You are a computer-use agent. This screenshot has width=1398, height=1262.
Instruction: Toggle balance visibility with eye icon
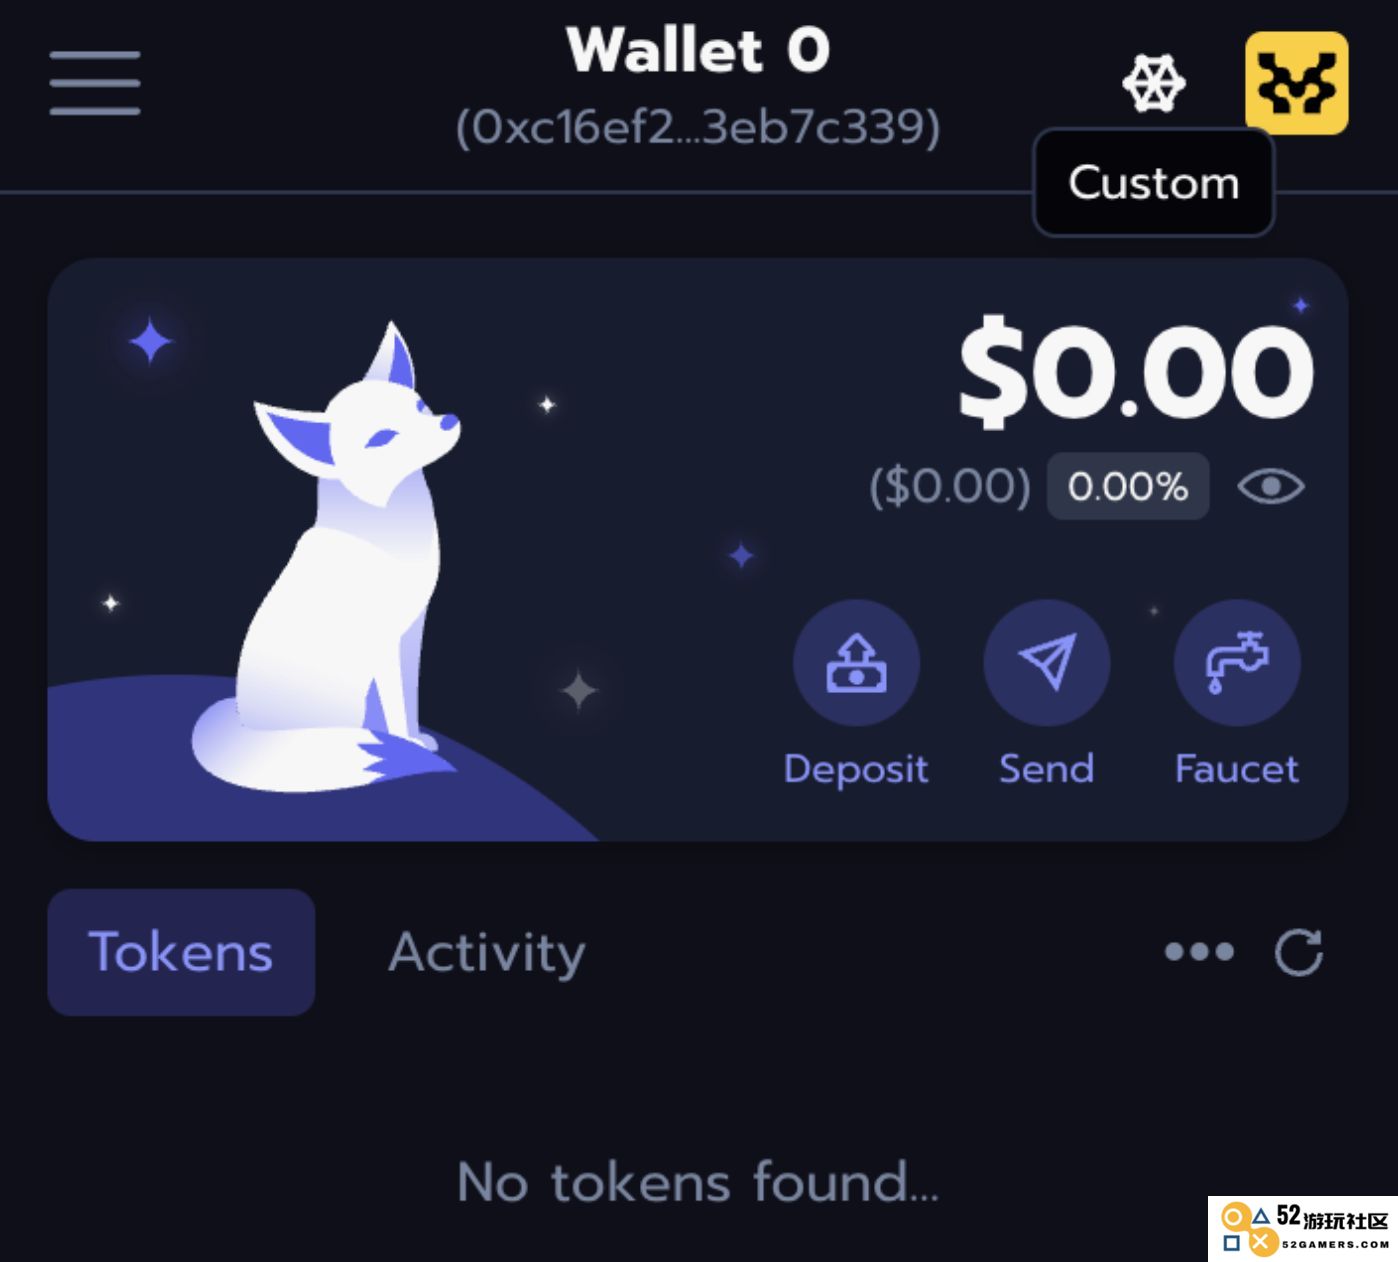[x=1271, y=487]
